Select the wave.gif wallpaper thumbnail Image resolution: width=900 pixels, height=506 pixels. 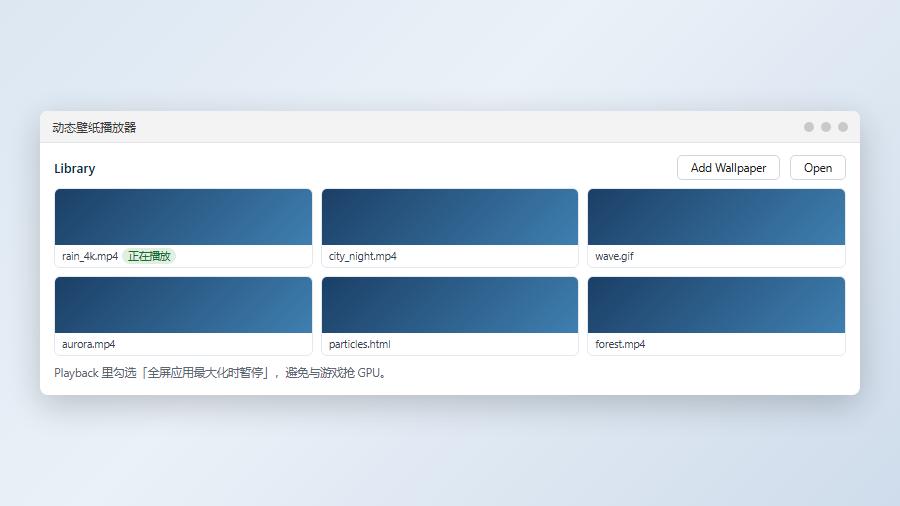click(716, 217)
